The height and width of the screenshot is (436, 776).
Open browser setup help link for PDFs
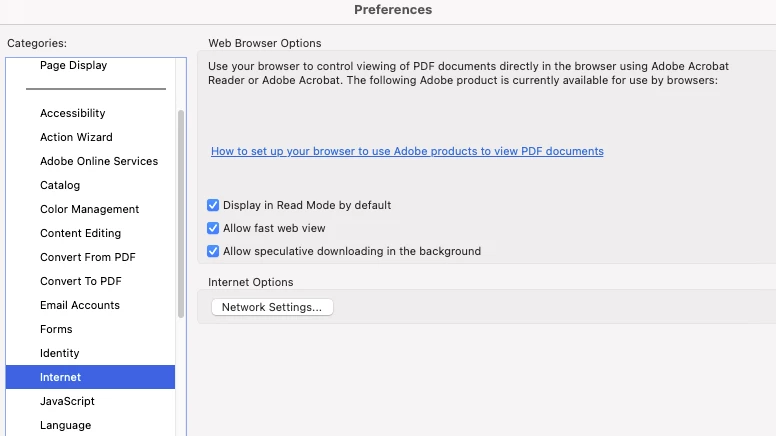[x=407, y=152]
